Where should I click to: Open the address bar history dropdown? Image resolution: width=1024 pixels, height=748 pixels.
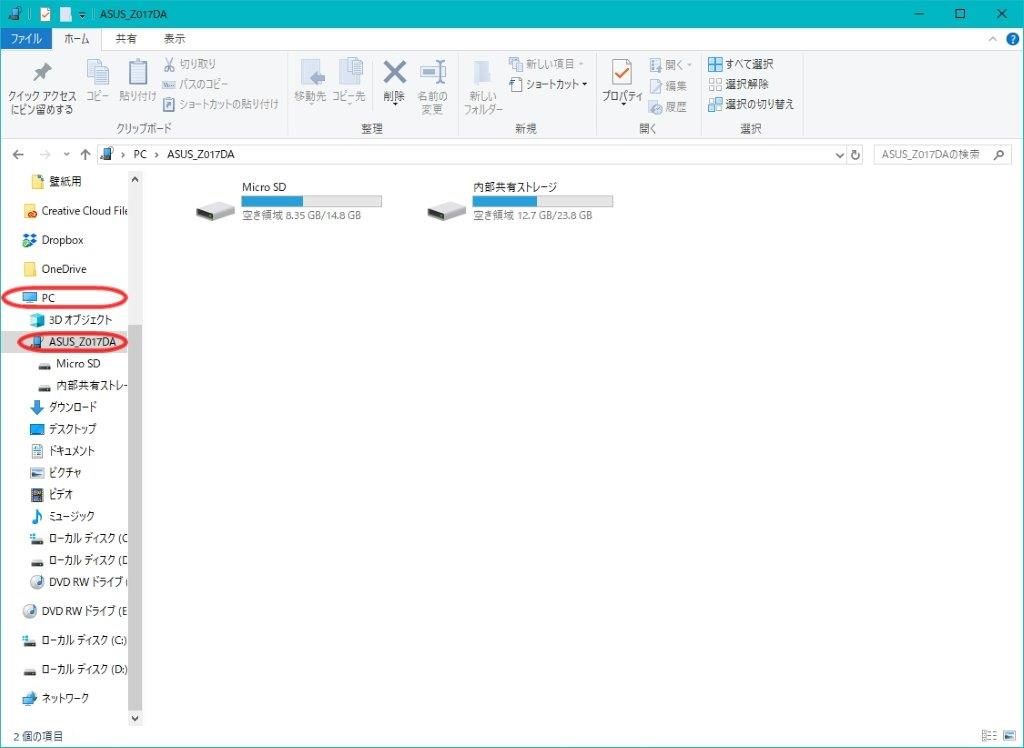[x=839, y=155]
